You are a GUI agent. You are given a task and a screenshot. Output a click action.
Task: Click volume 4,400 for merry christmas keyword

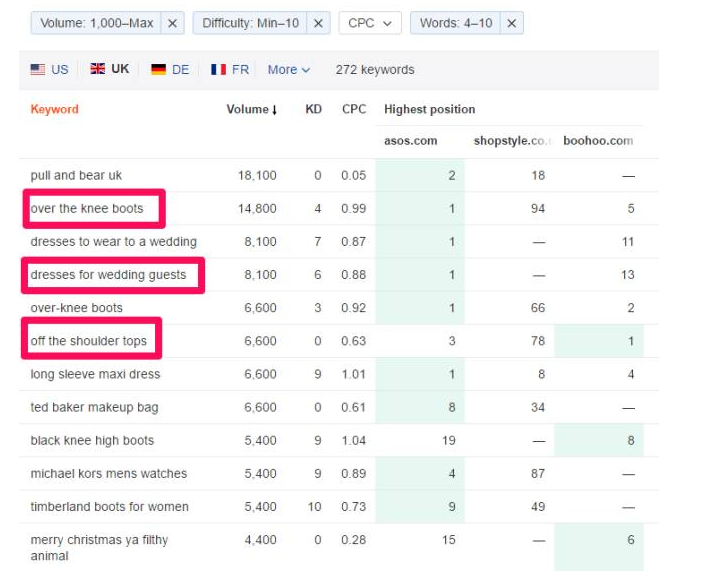point(260,540)
